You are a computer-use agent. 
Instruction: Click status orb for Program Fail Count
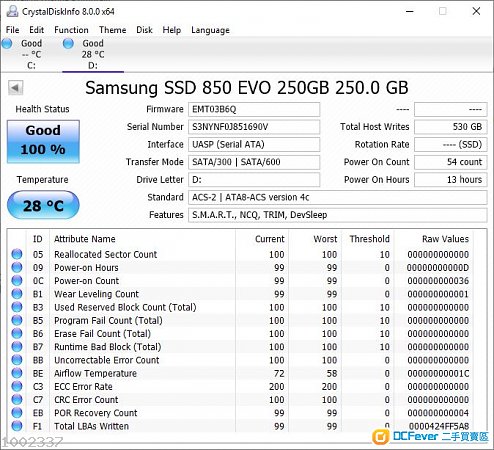pos(17,320)
